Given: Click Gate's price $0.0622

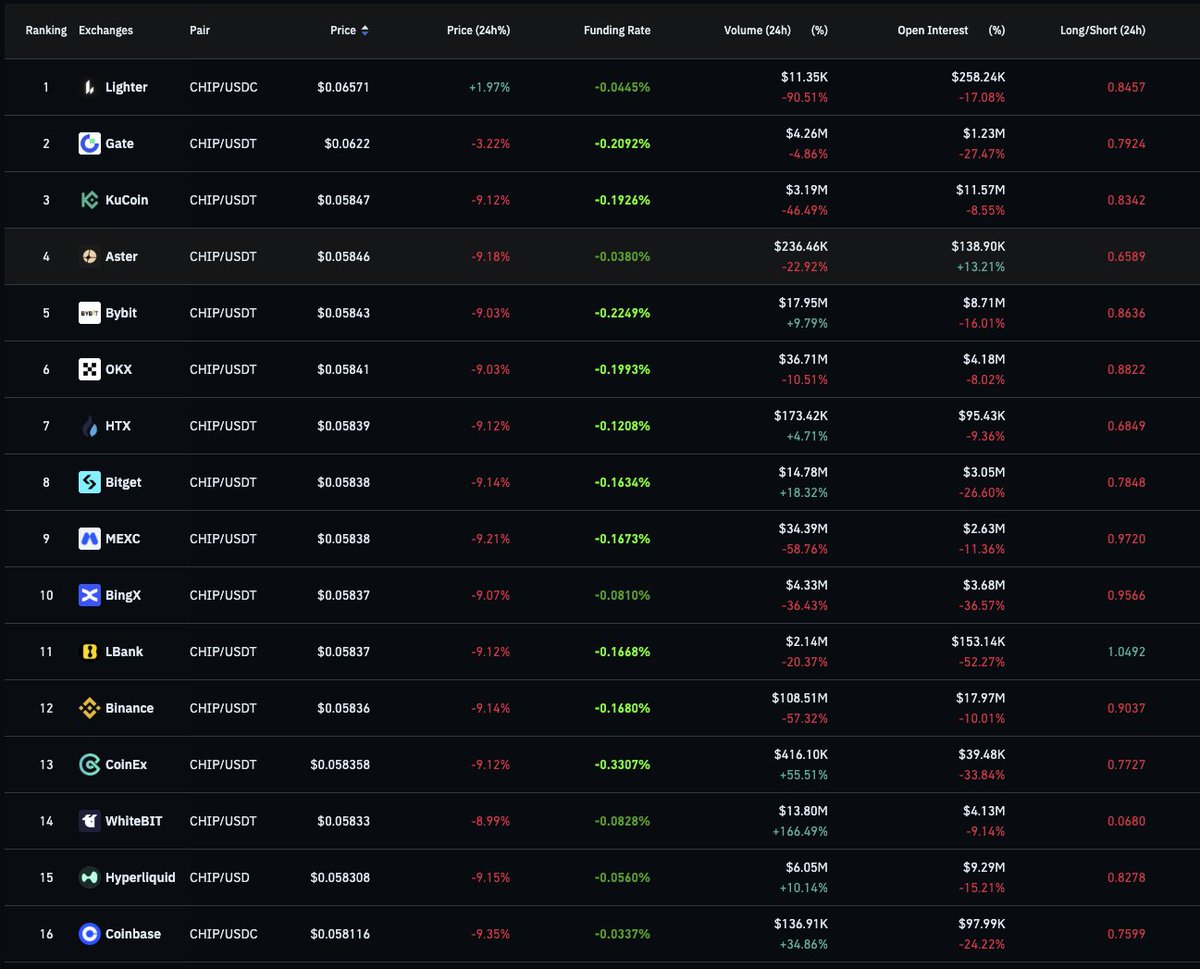Looking at the screenshot, I should point(347,143).
